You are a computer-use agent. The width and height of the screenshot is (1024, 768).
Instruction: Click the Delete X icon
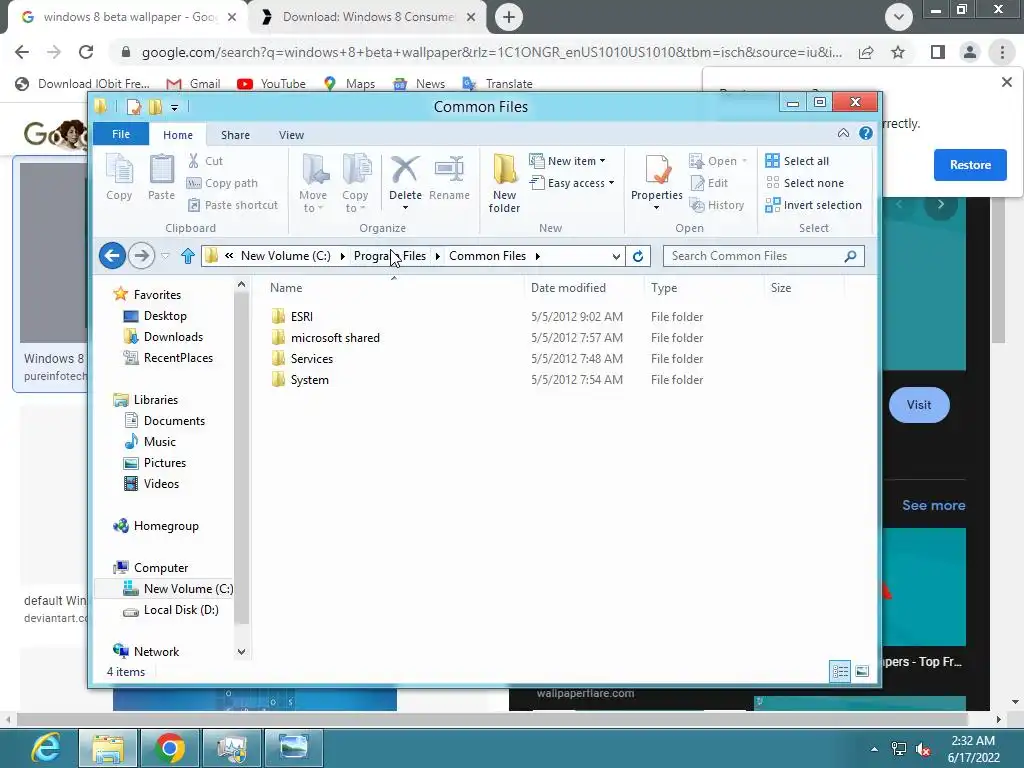(405, 170)
